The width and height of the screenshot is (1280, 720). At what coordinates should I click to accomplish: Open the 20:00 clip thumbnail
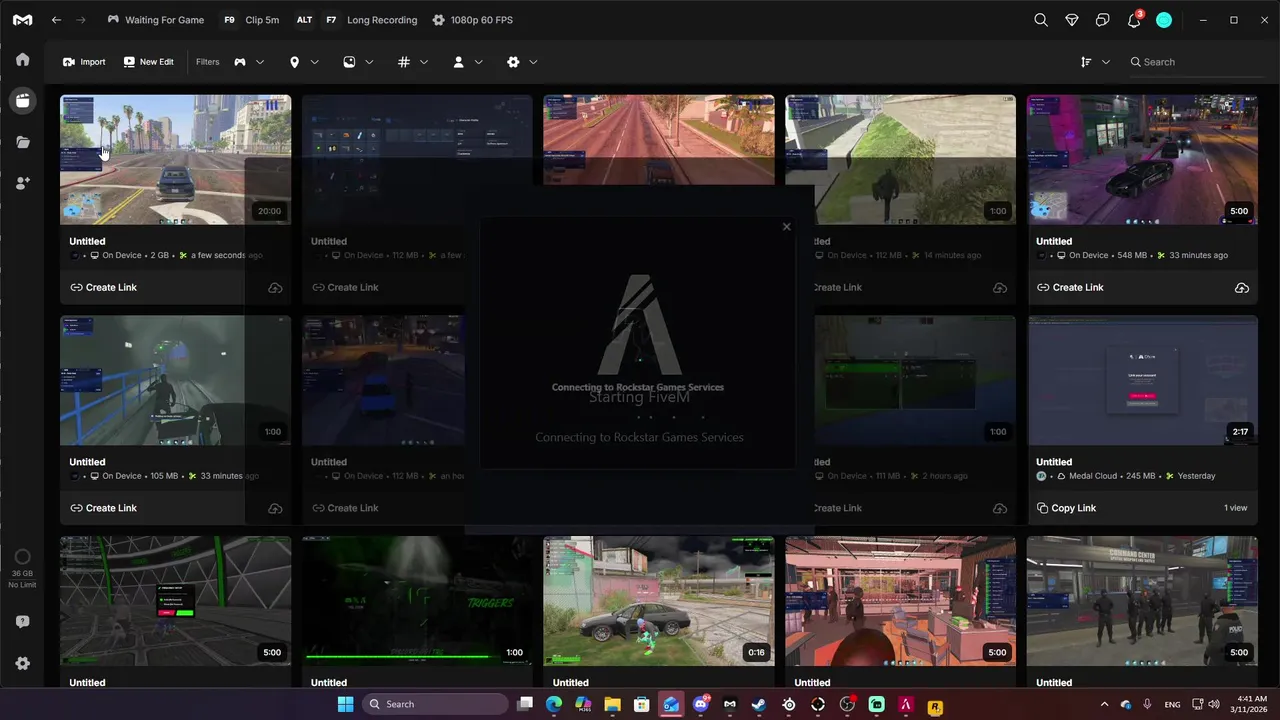[175, 160]
